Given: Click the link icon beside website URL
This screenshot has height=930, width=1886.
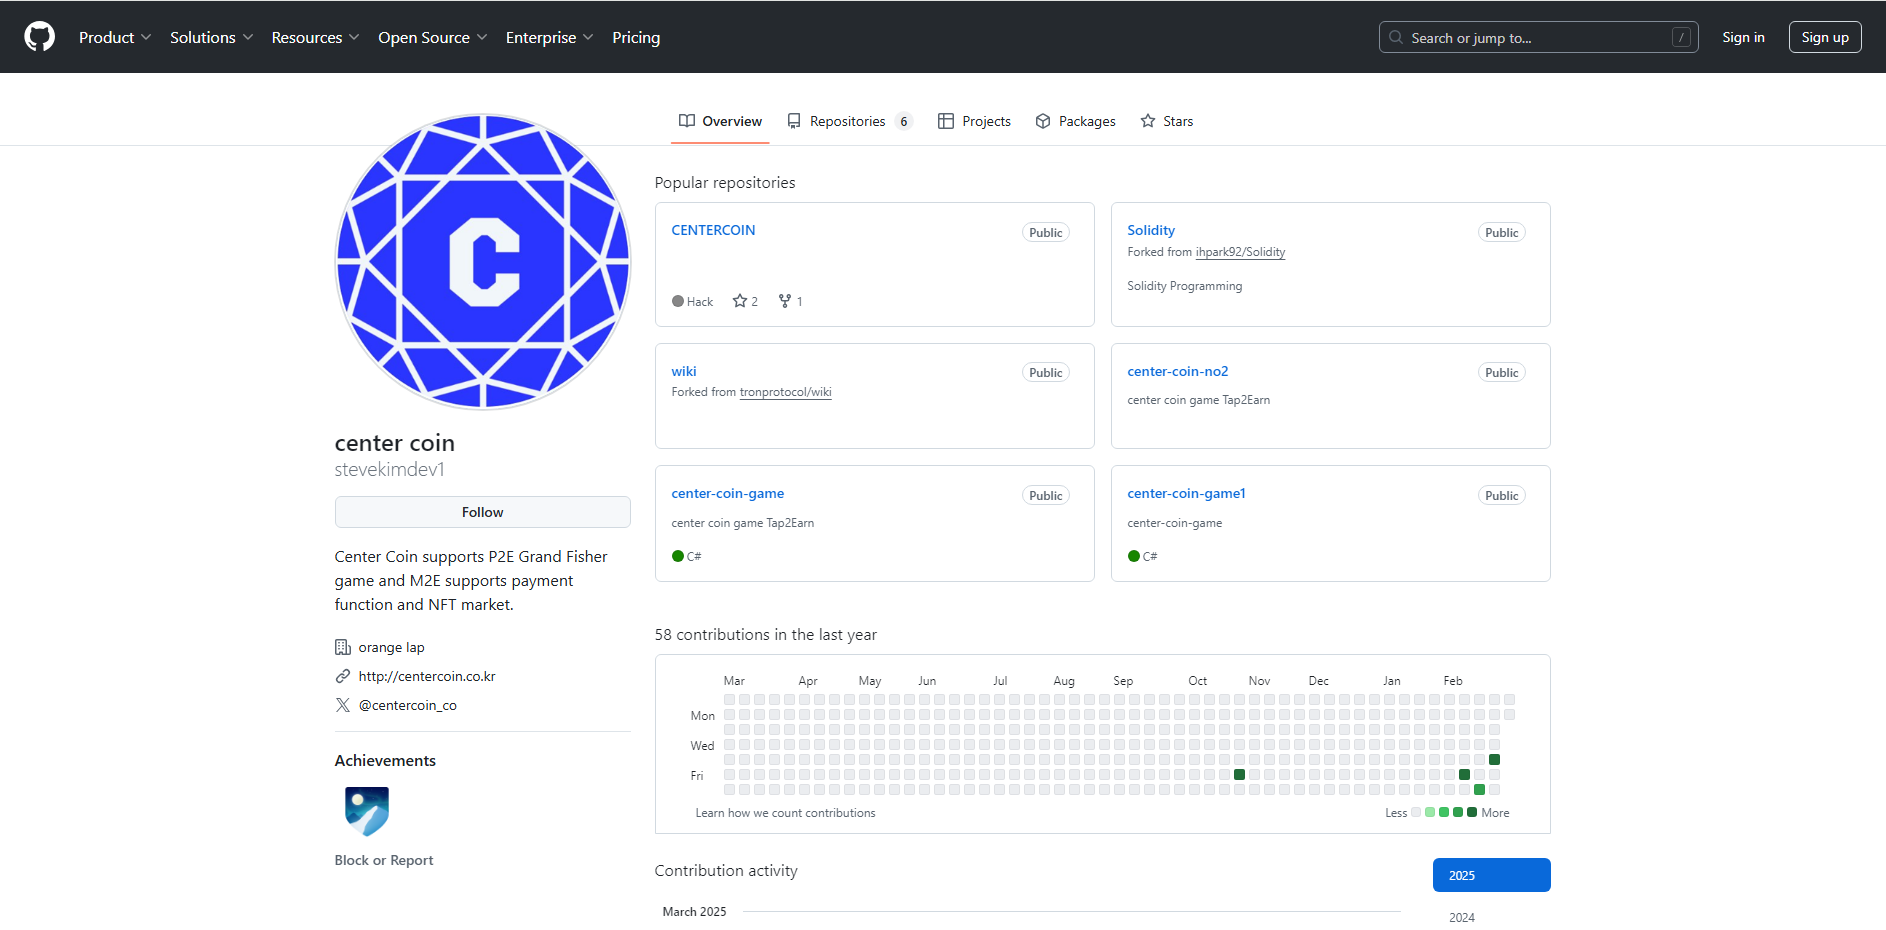Looking at the screenshot, I should [x=343, y=676].
